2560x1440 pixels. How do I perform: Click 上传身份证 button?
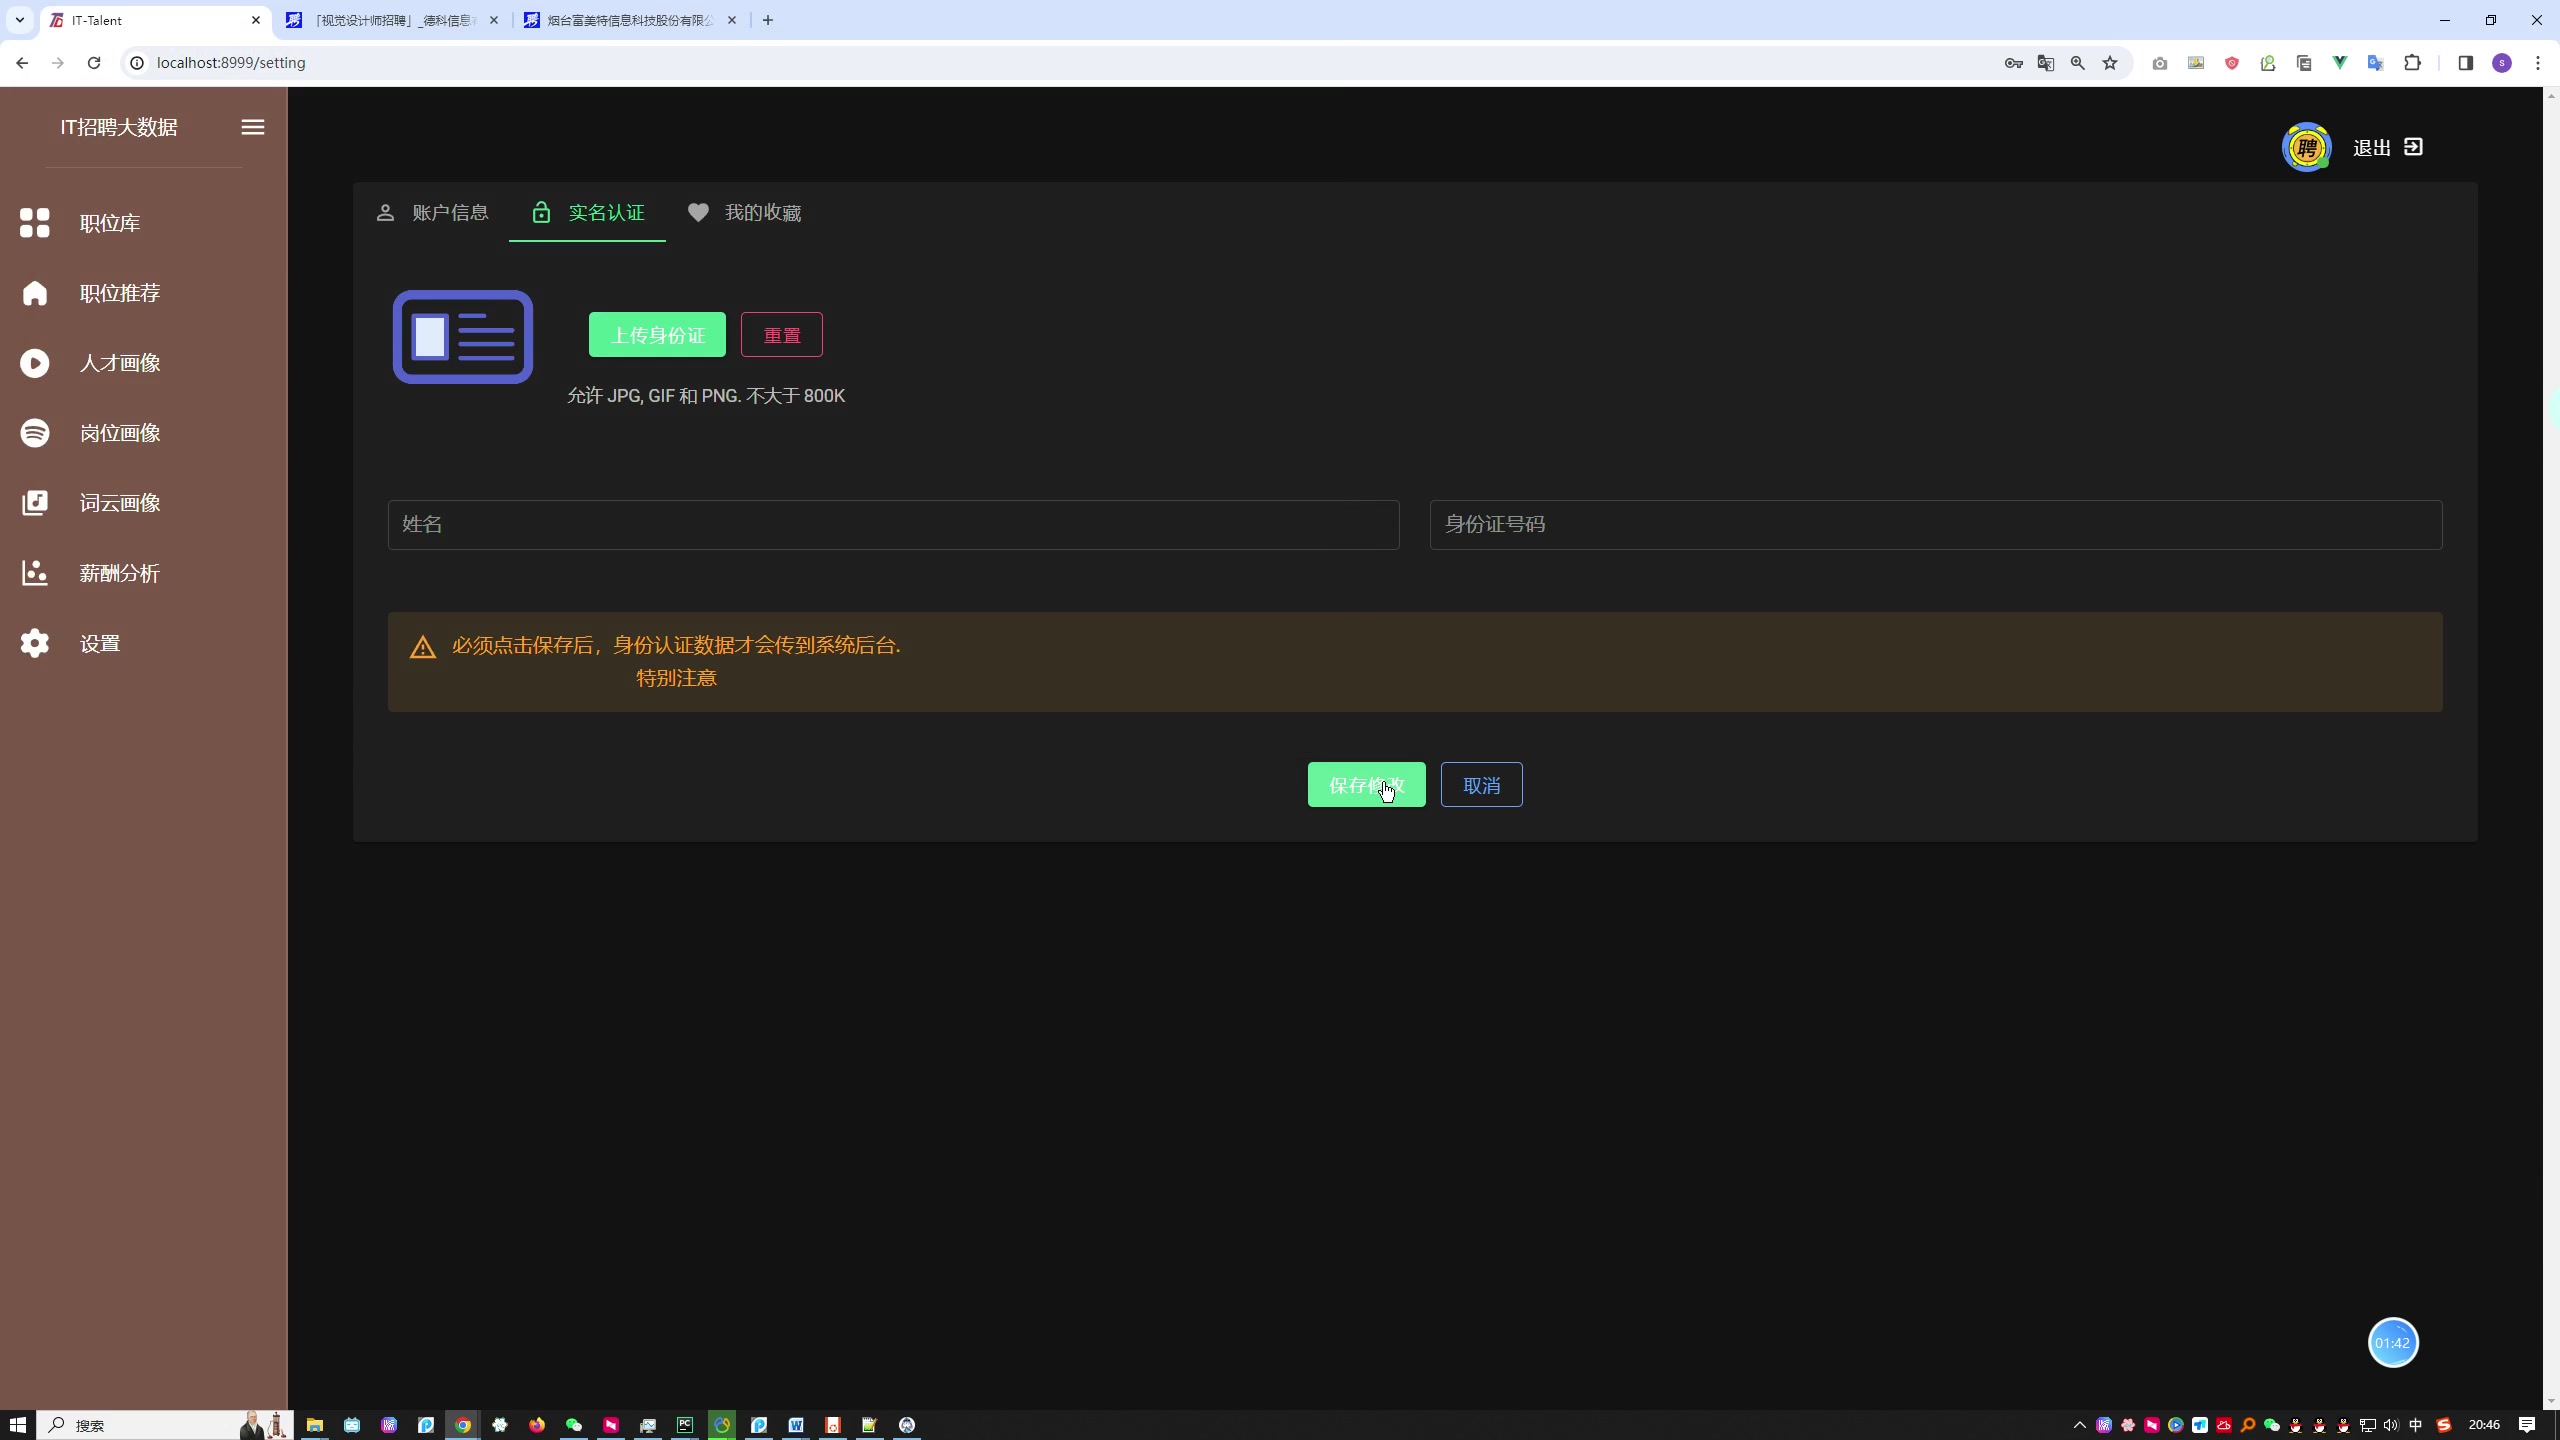(x=656, y=334)
